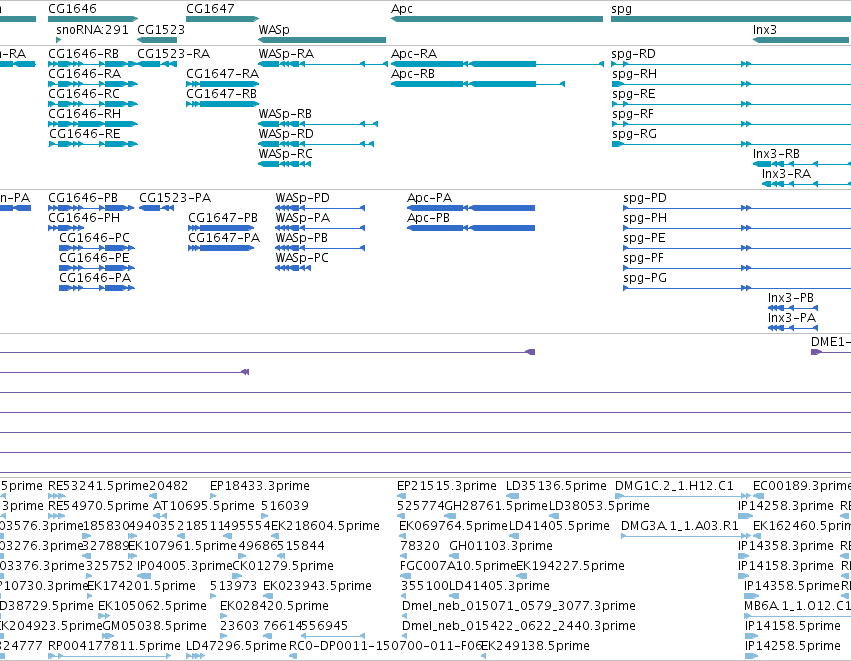Select protein CG1646-PE
The width and height of the screenshot is (851, 661).
coord(97,268)
